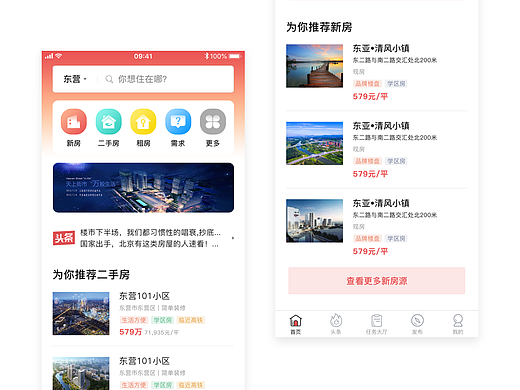Open the sunset pier listing thumbnail
This screenshot has width=520, height=390.
(x=314, y=66)
